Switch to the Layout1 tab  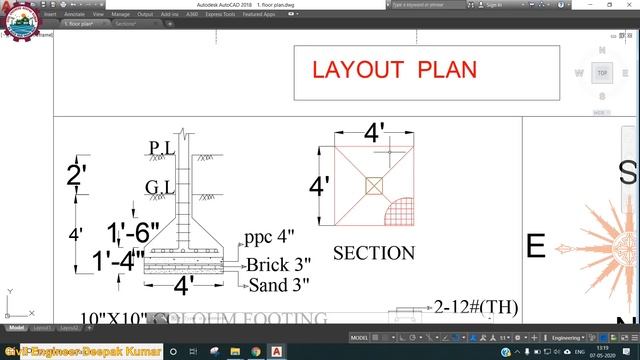click(42, 328)
